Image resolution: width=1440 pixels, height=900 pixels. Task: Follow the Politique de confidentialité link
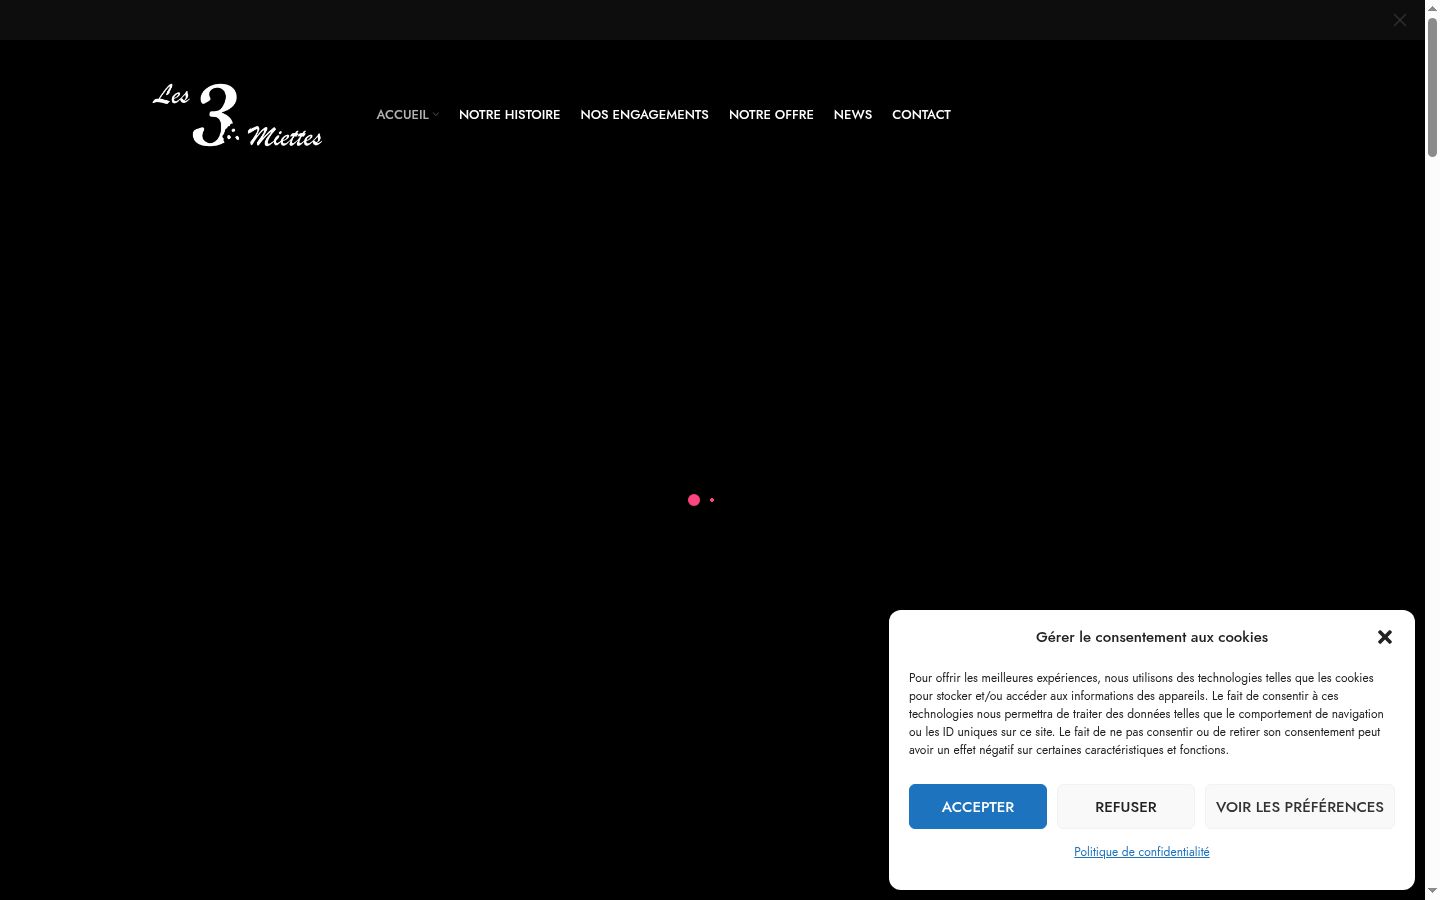click(x=1142, y=852)
